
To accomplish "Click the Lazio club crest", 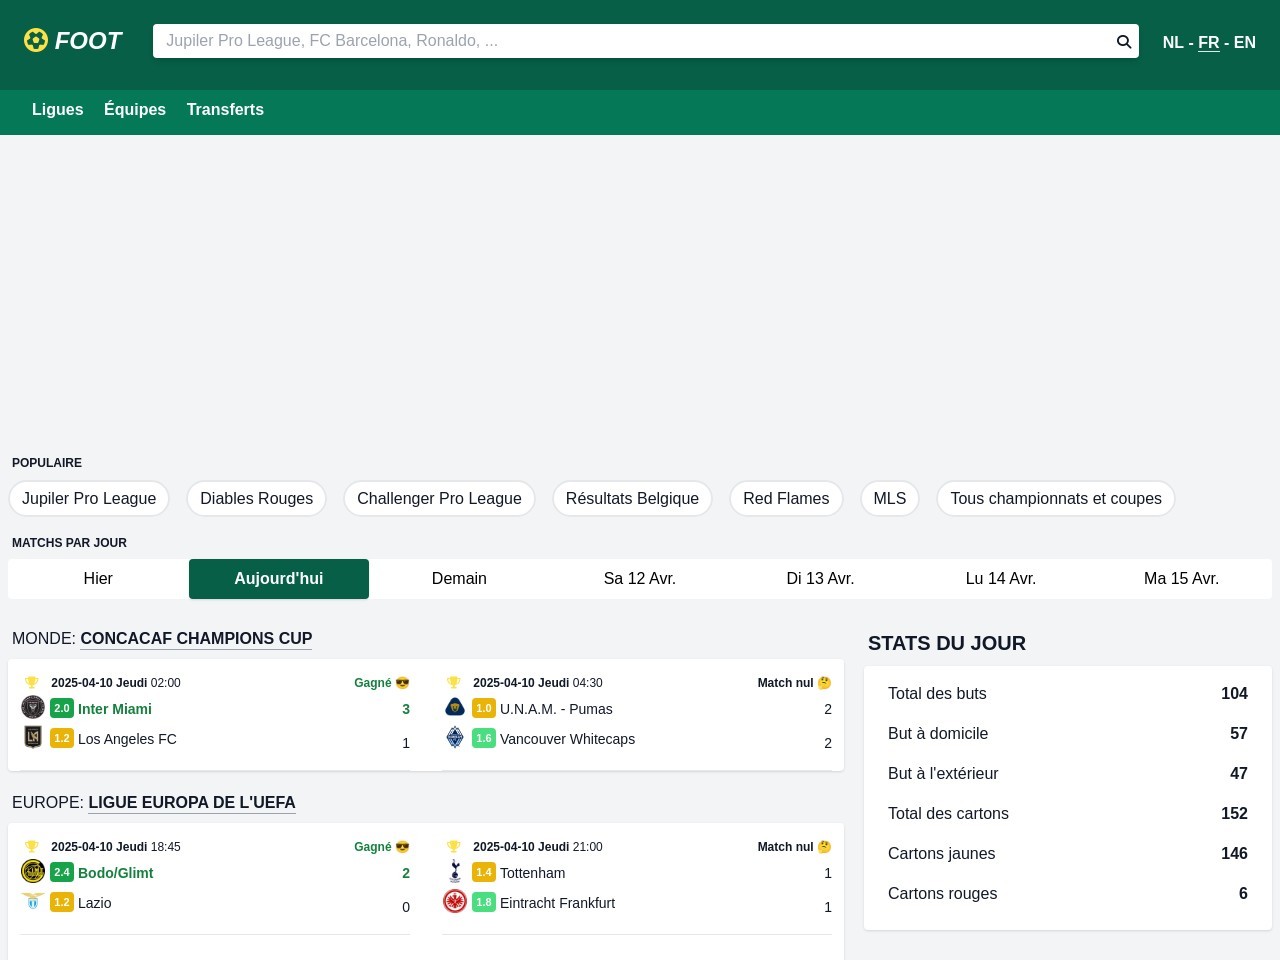I will (33, 901).
